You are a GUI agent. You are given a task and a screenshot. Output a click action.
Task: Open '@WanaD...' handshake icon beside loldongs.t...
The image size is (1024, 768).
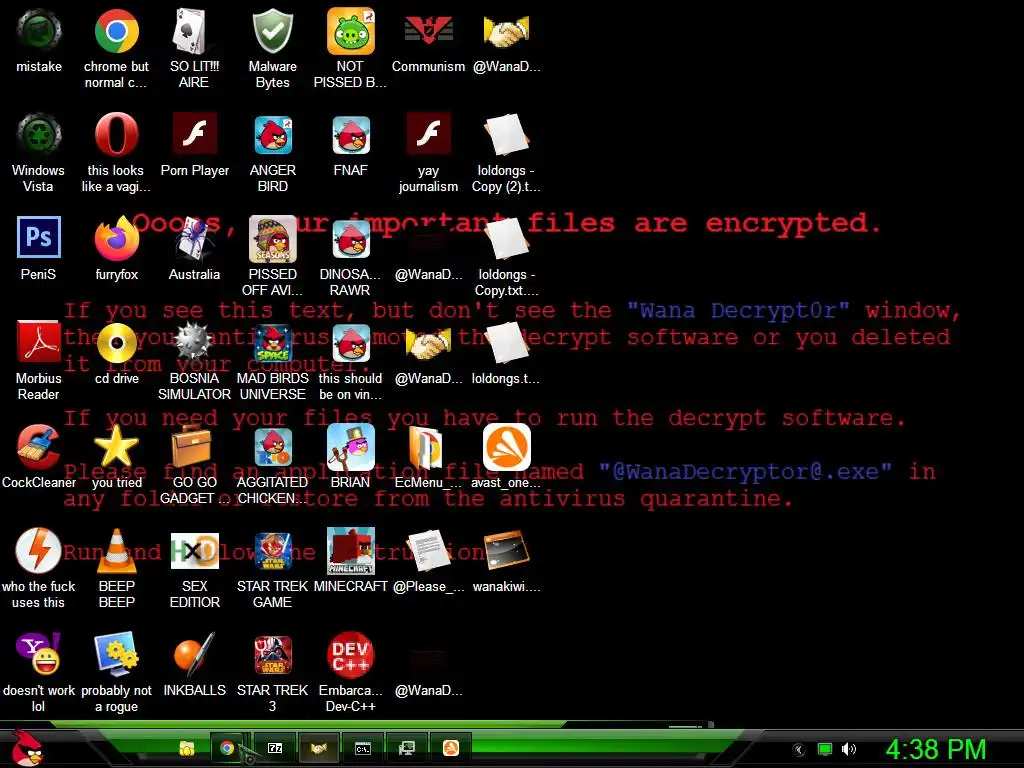pyautogui.click(x=428, y=343)
